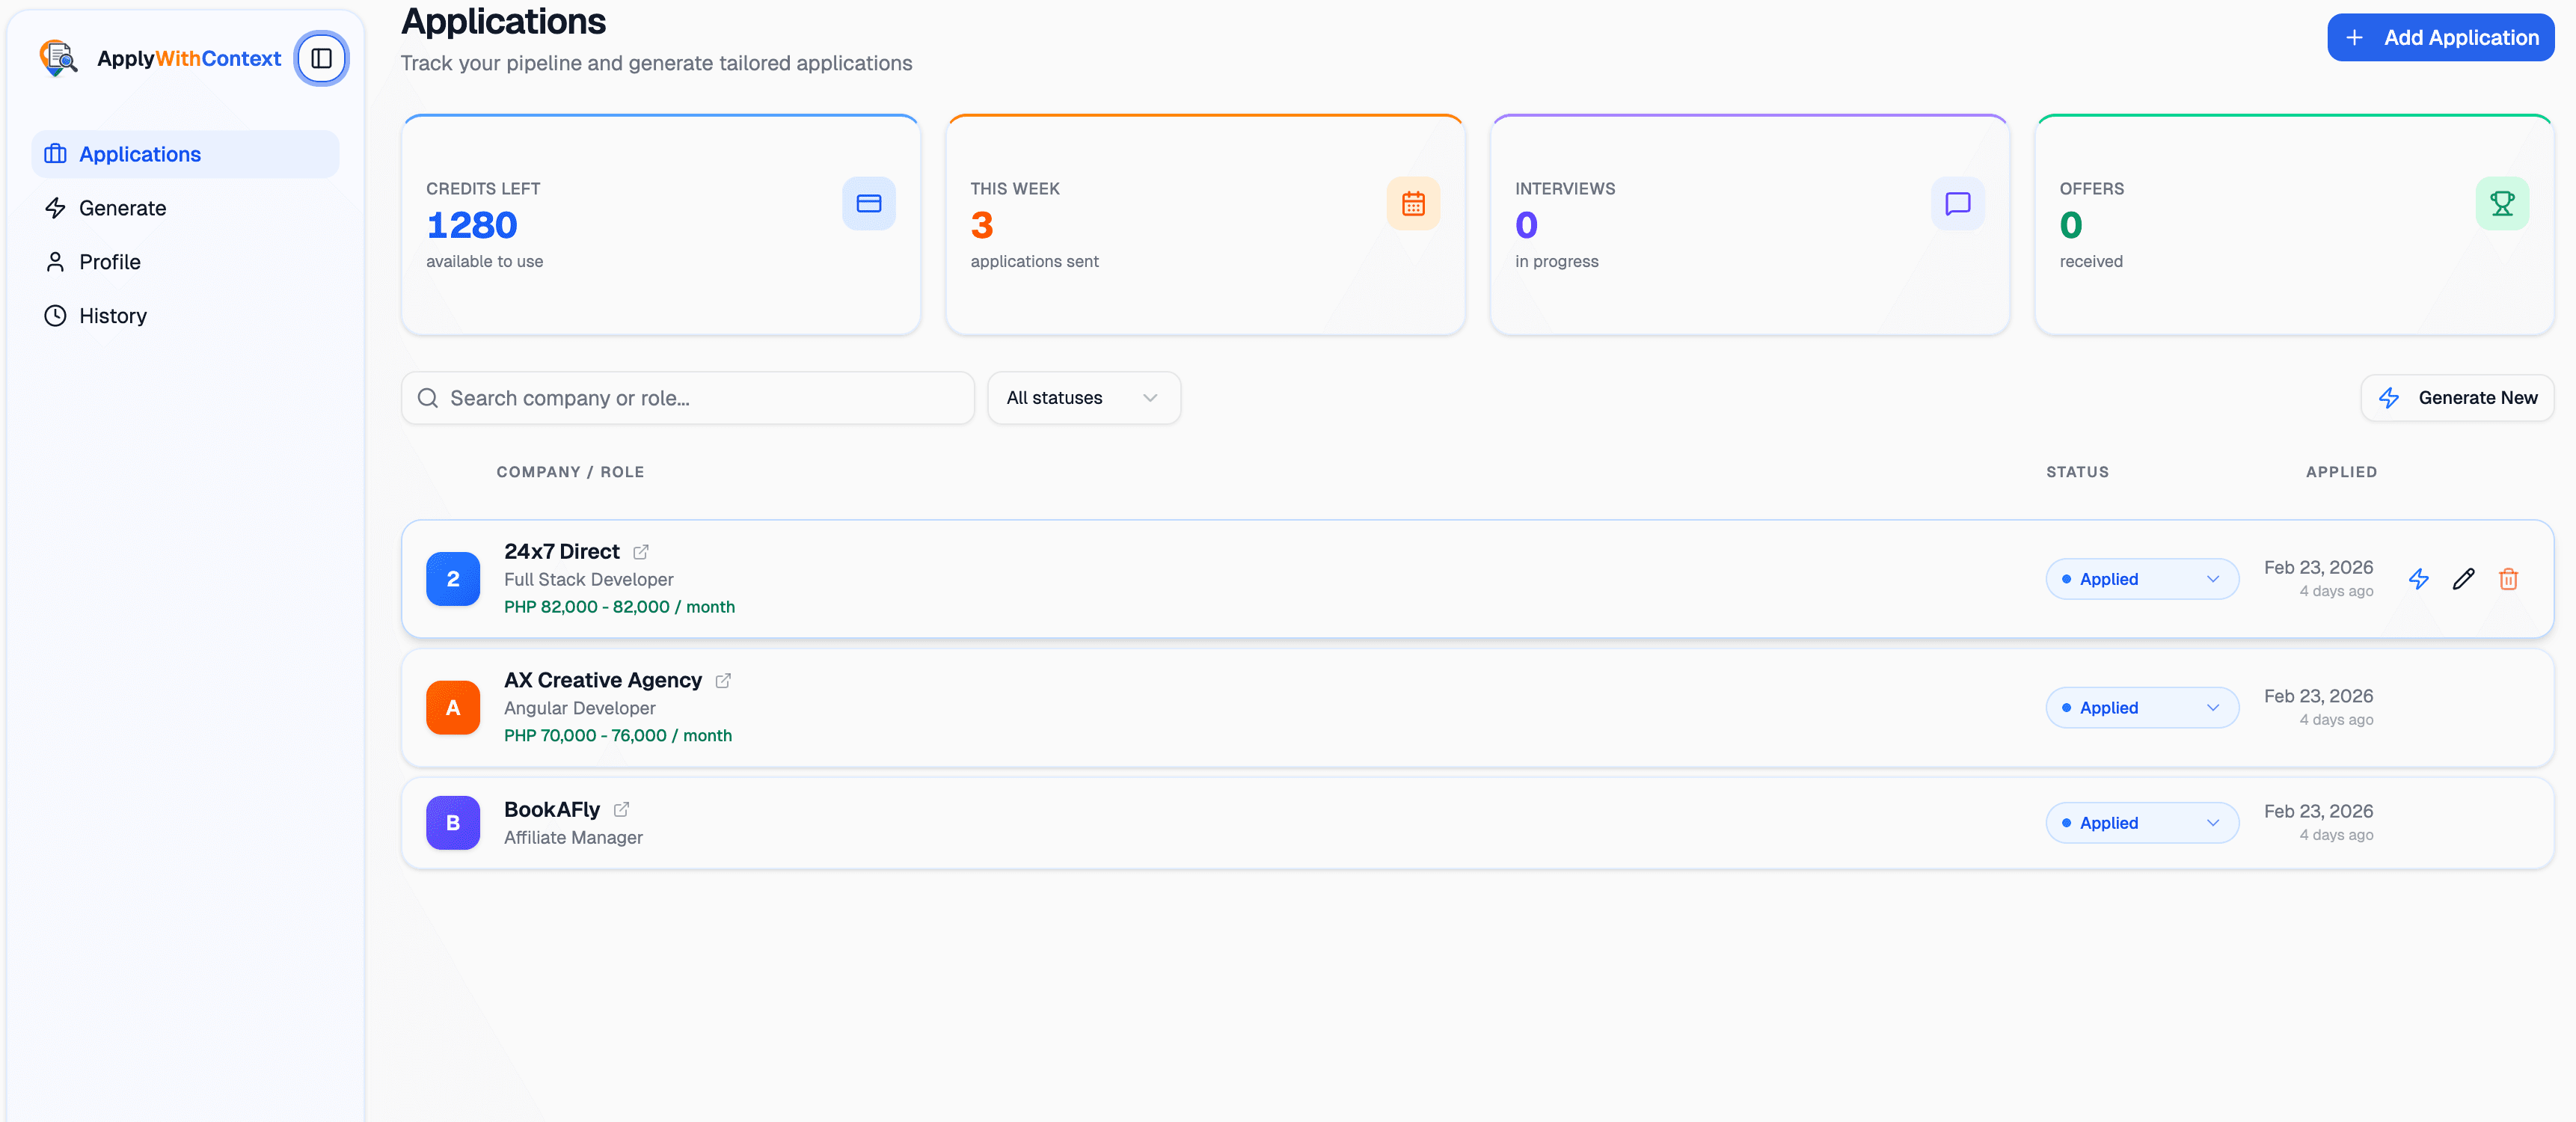2576x1122 pixels.
Task: Open the All statuses filter dropdown
Action: tap(1084, 398)
